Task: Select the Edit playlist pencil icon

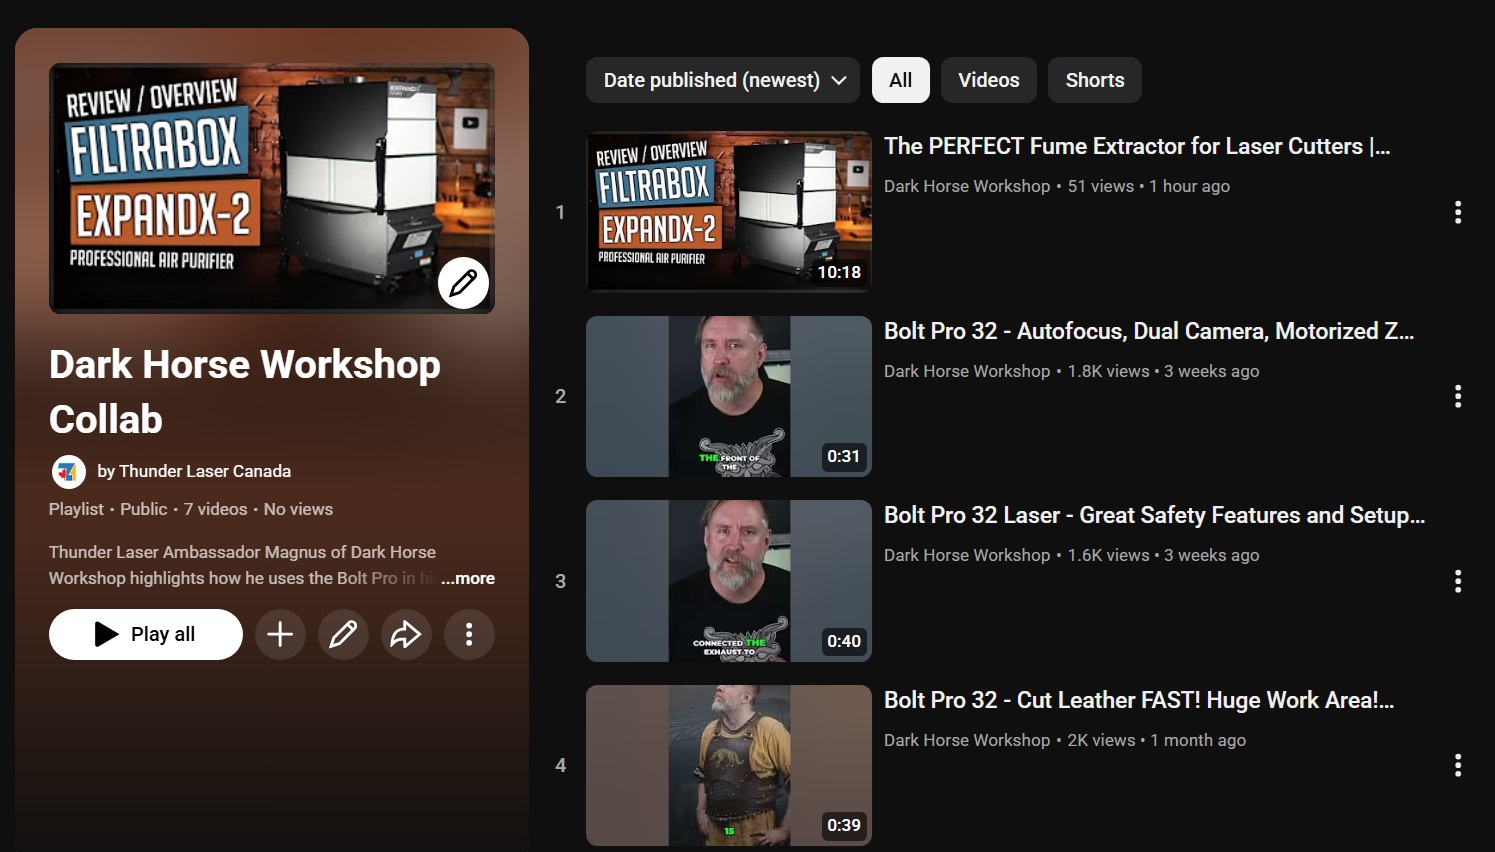Action: point(343,634)
